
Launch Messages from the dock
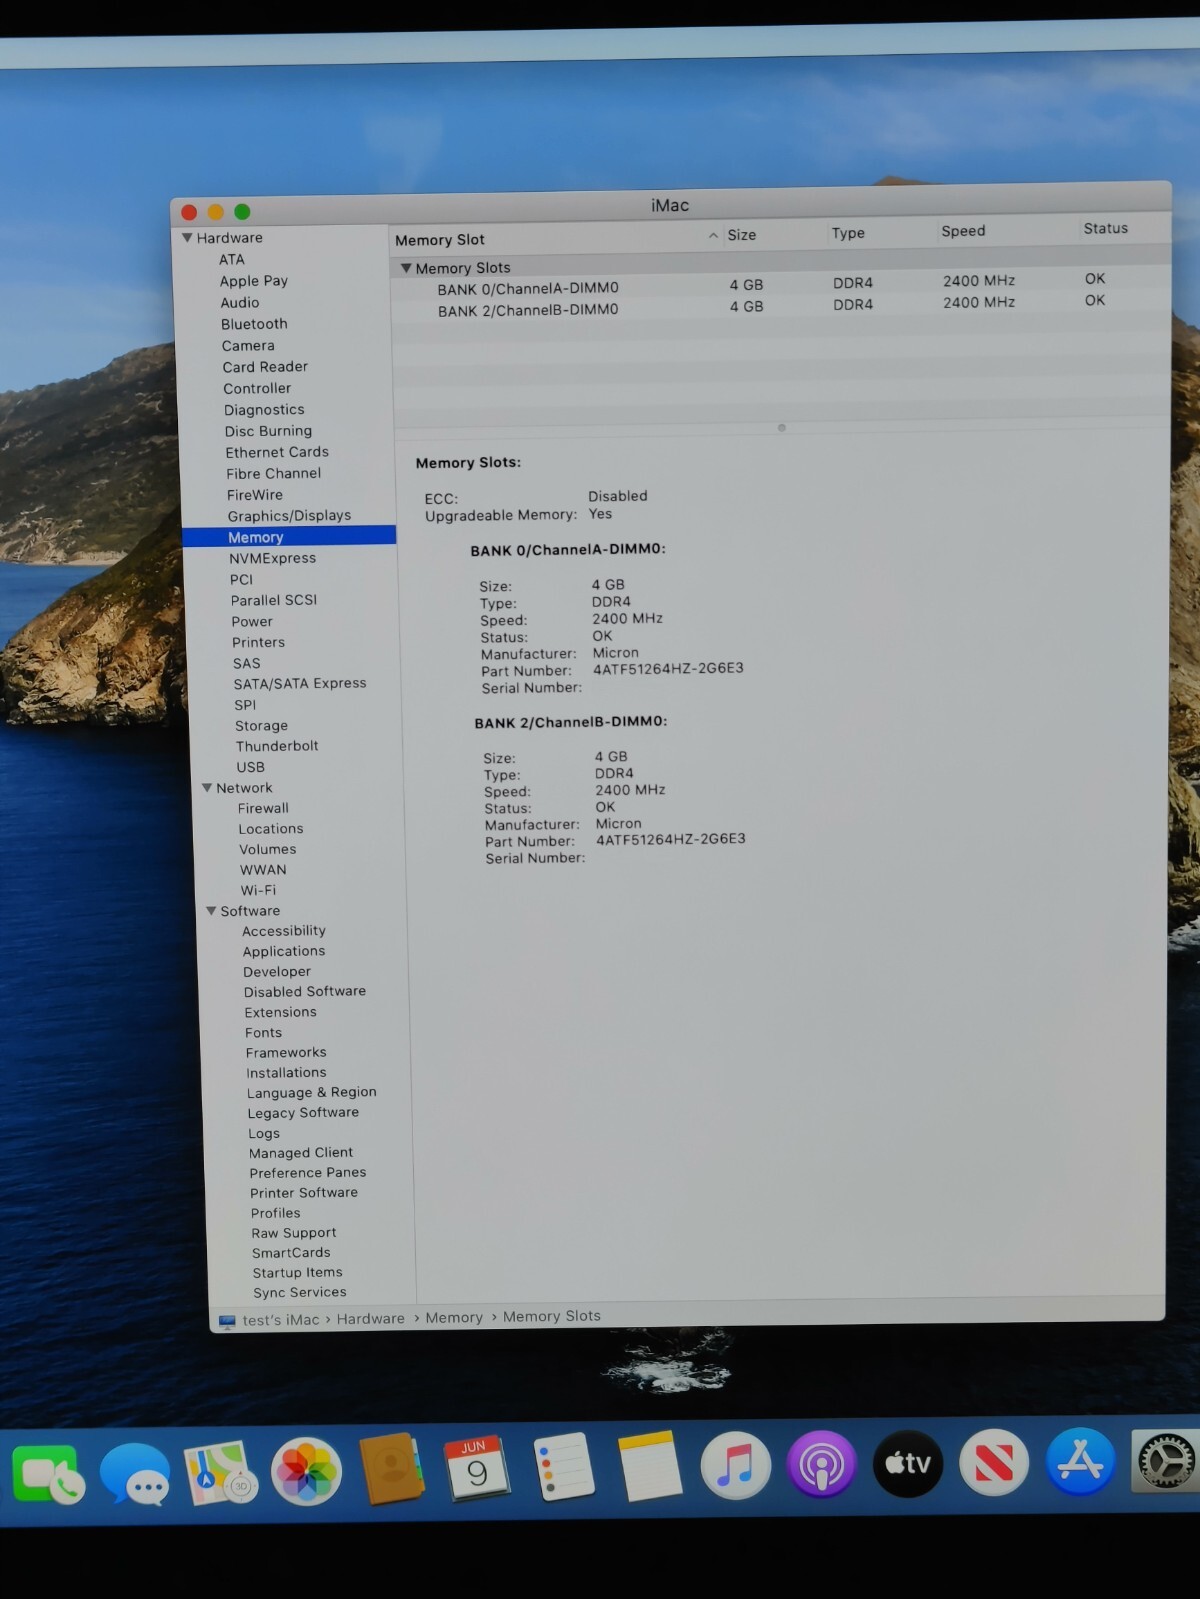click(135, 1474)
